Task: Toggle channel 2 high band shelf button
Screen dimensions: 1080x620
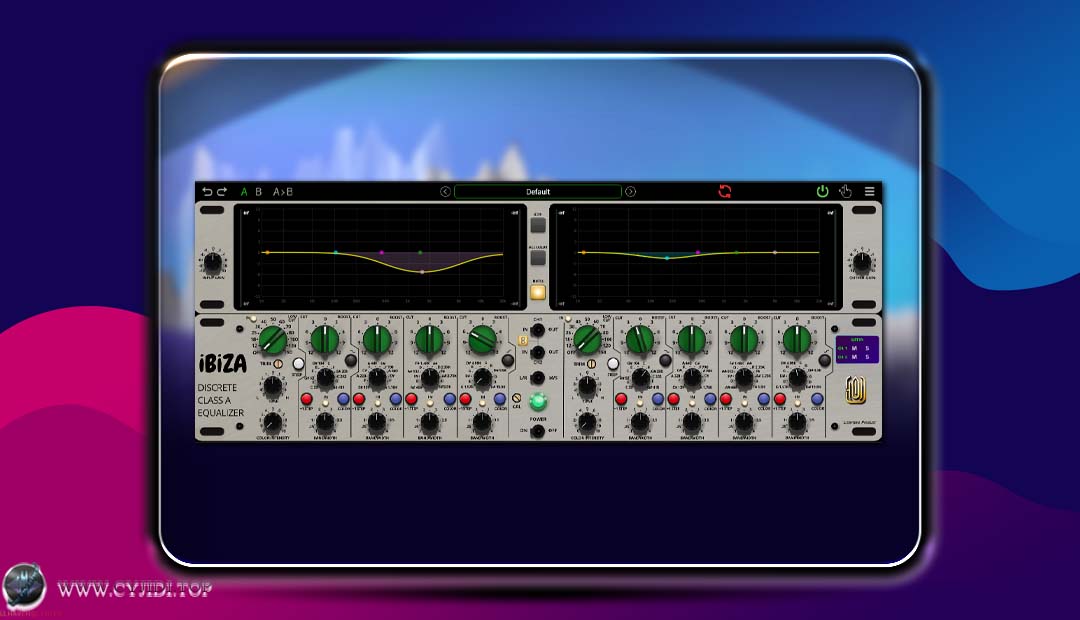Action: pos(824,360)
